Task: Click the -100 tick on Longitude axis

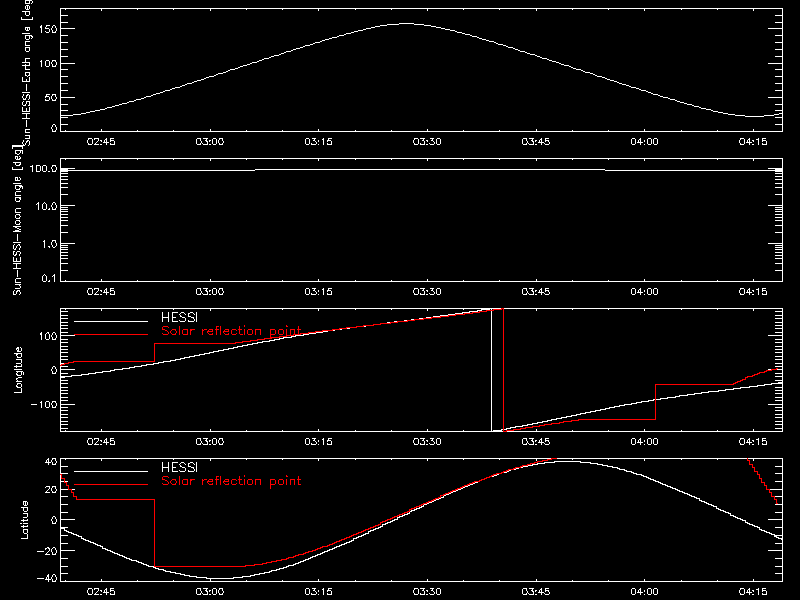Action: pos(43,404)
